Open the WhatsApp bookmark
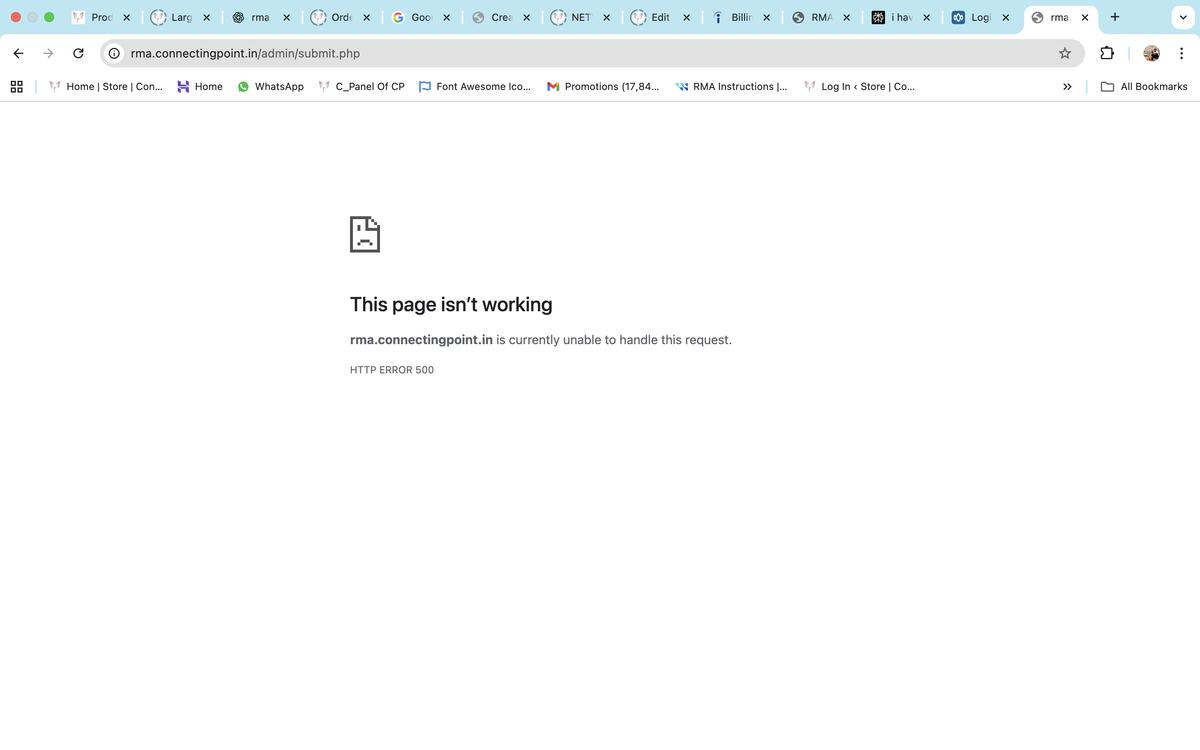1200x750 pixels. (270, 87)
